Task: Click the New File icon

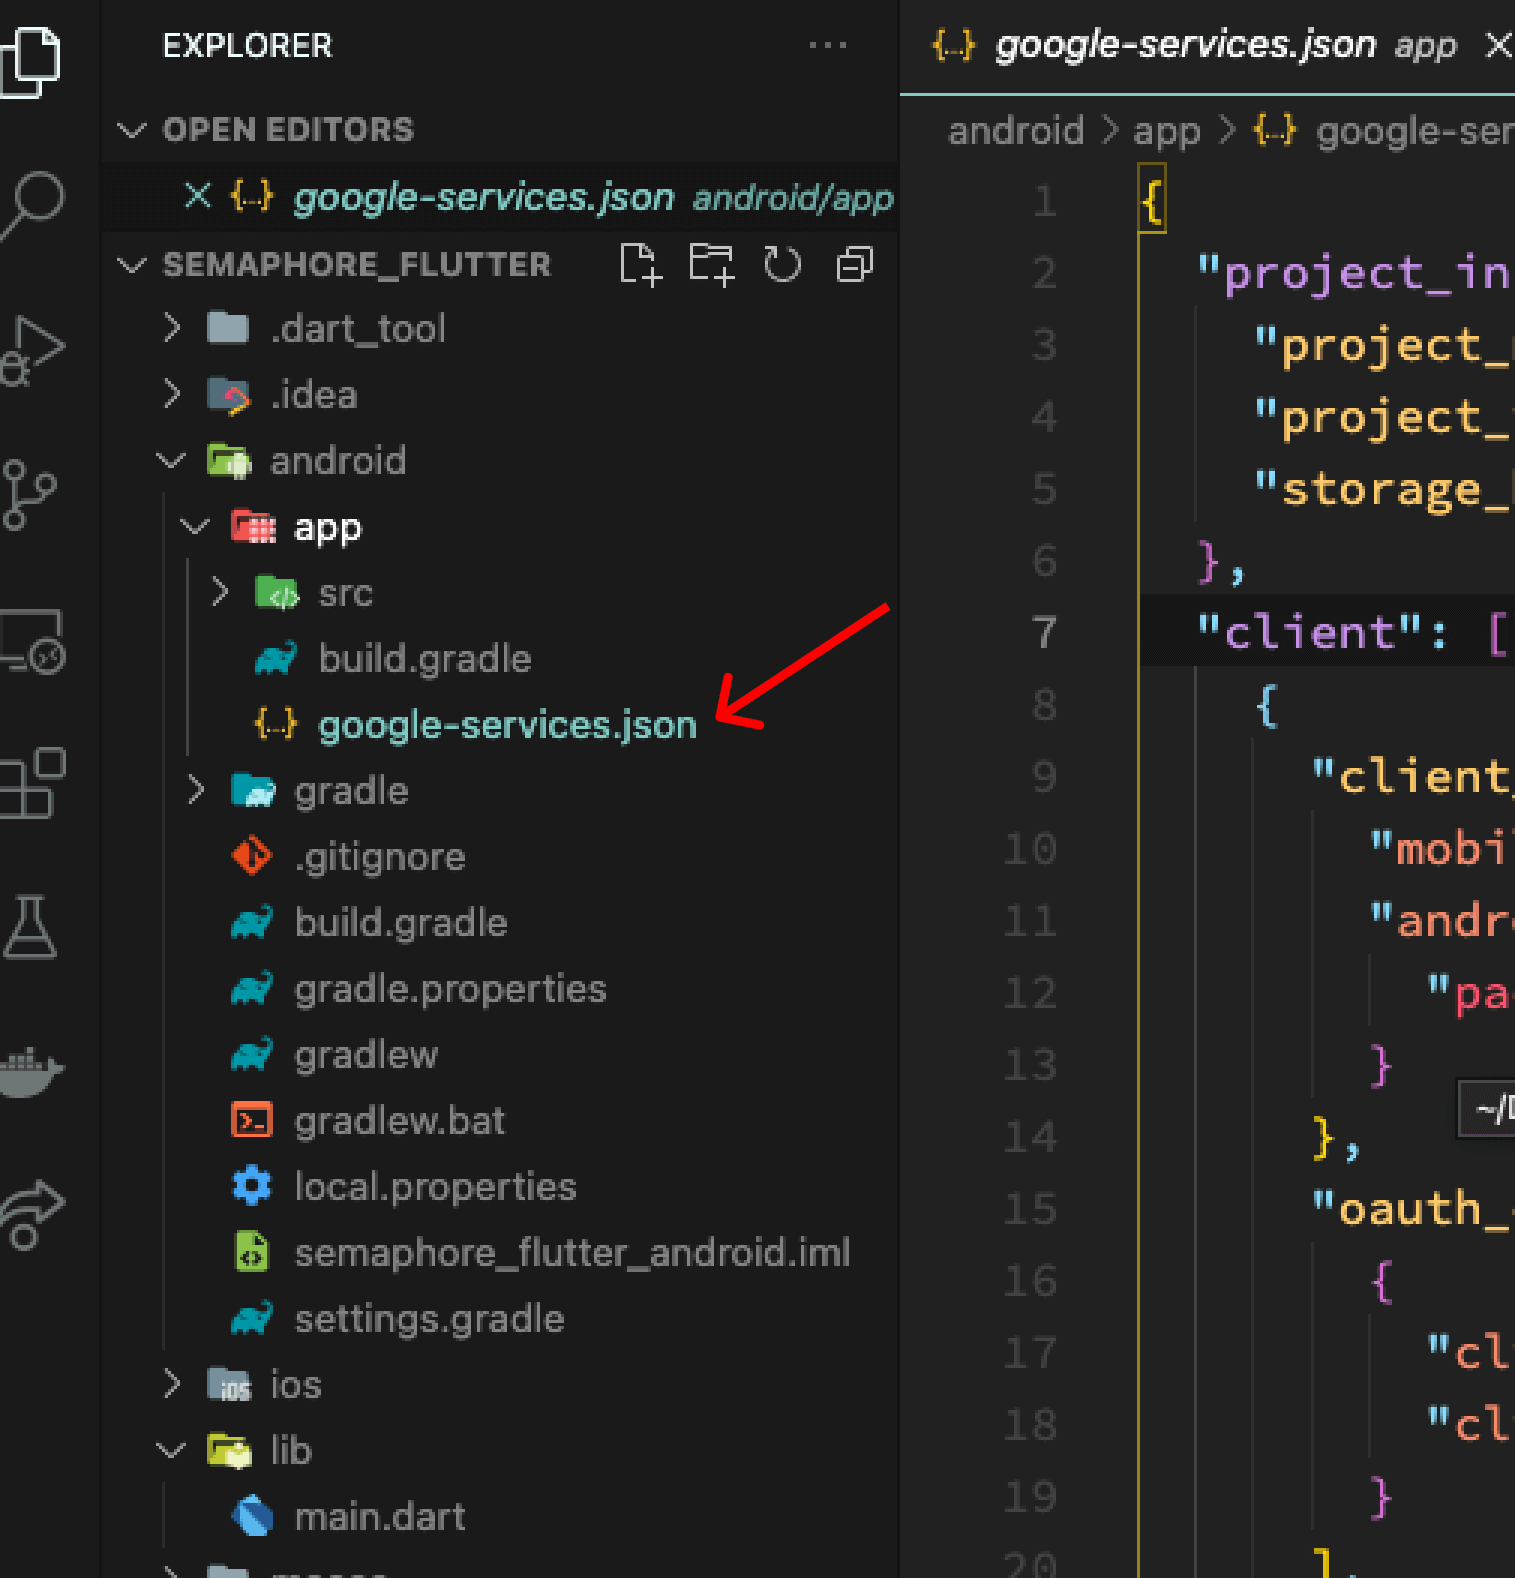Action: point(640,265)
